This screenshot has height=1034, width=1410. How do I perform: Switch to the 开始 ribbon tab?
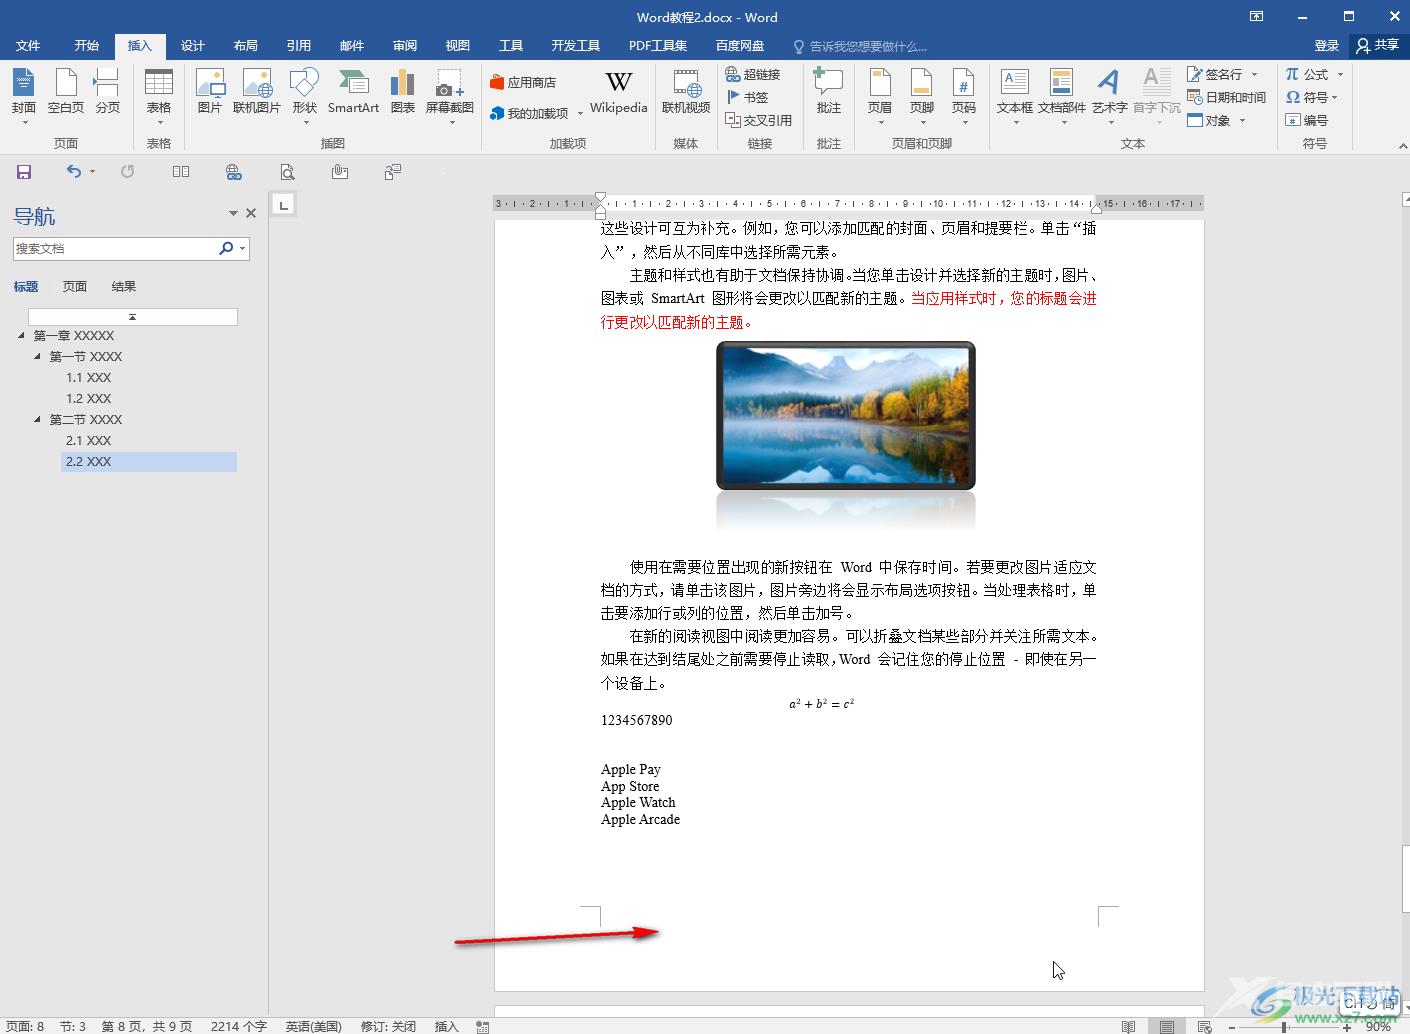point(87,46)
